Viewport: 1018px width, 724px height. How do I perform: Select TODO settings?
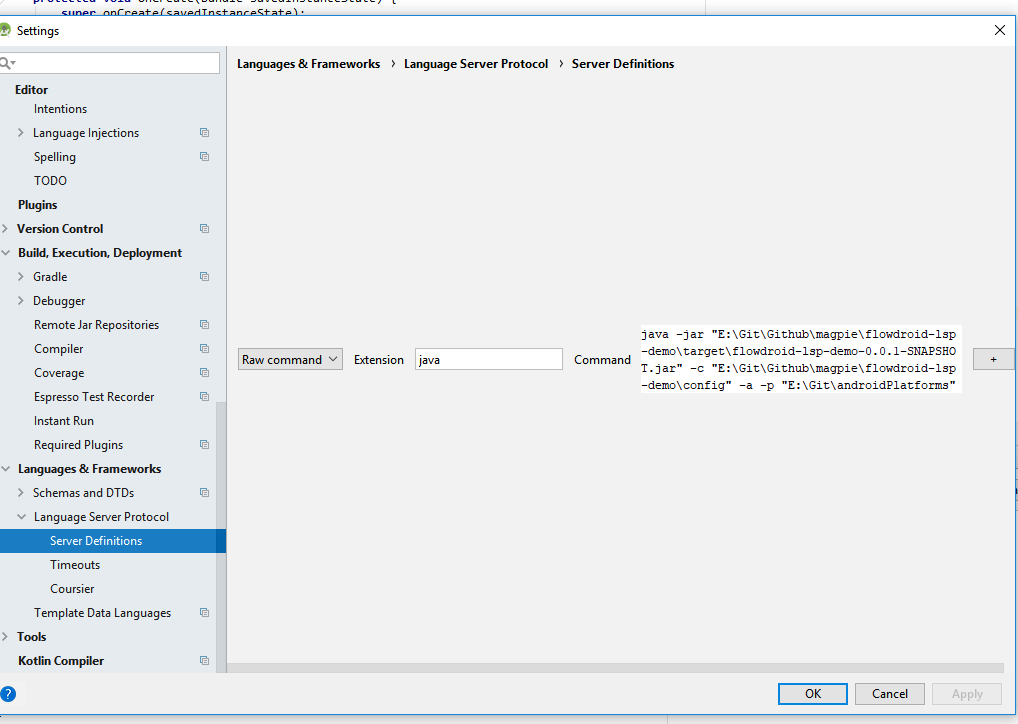tap(51, 181)
